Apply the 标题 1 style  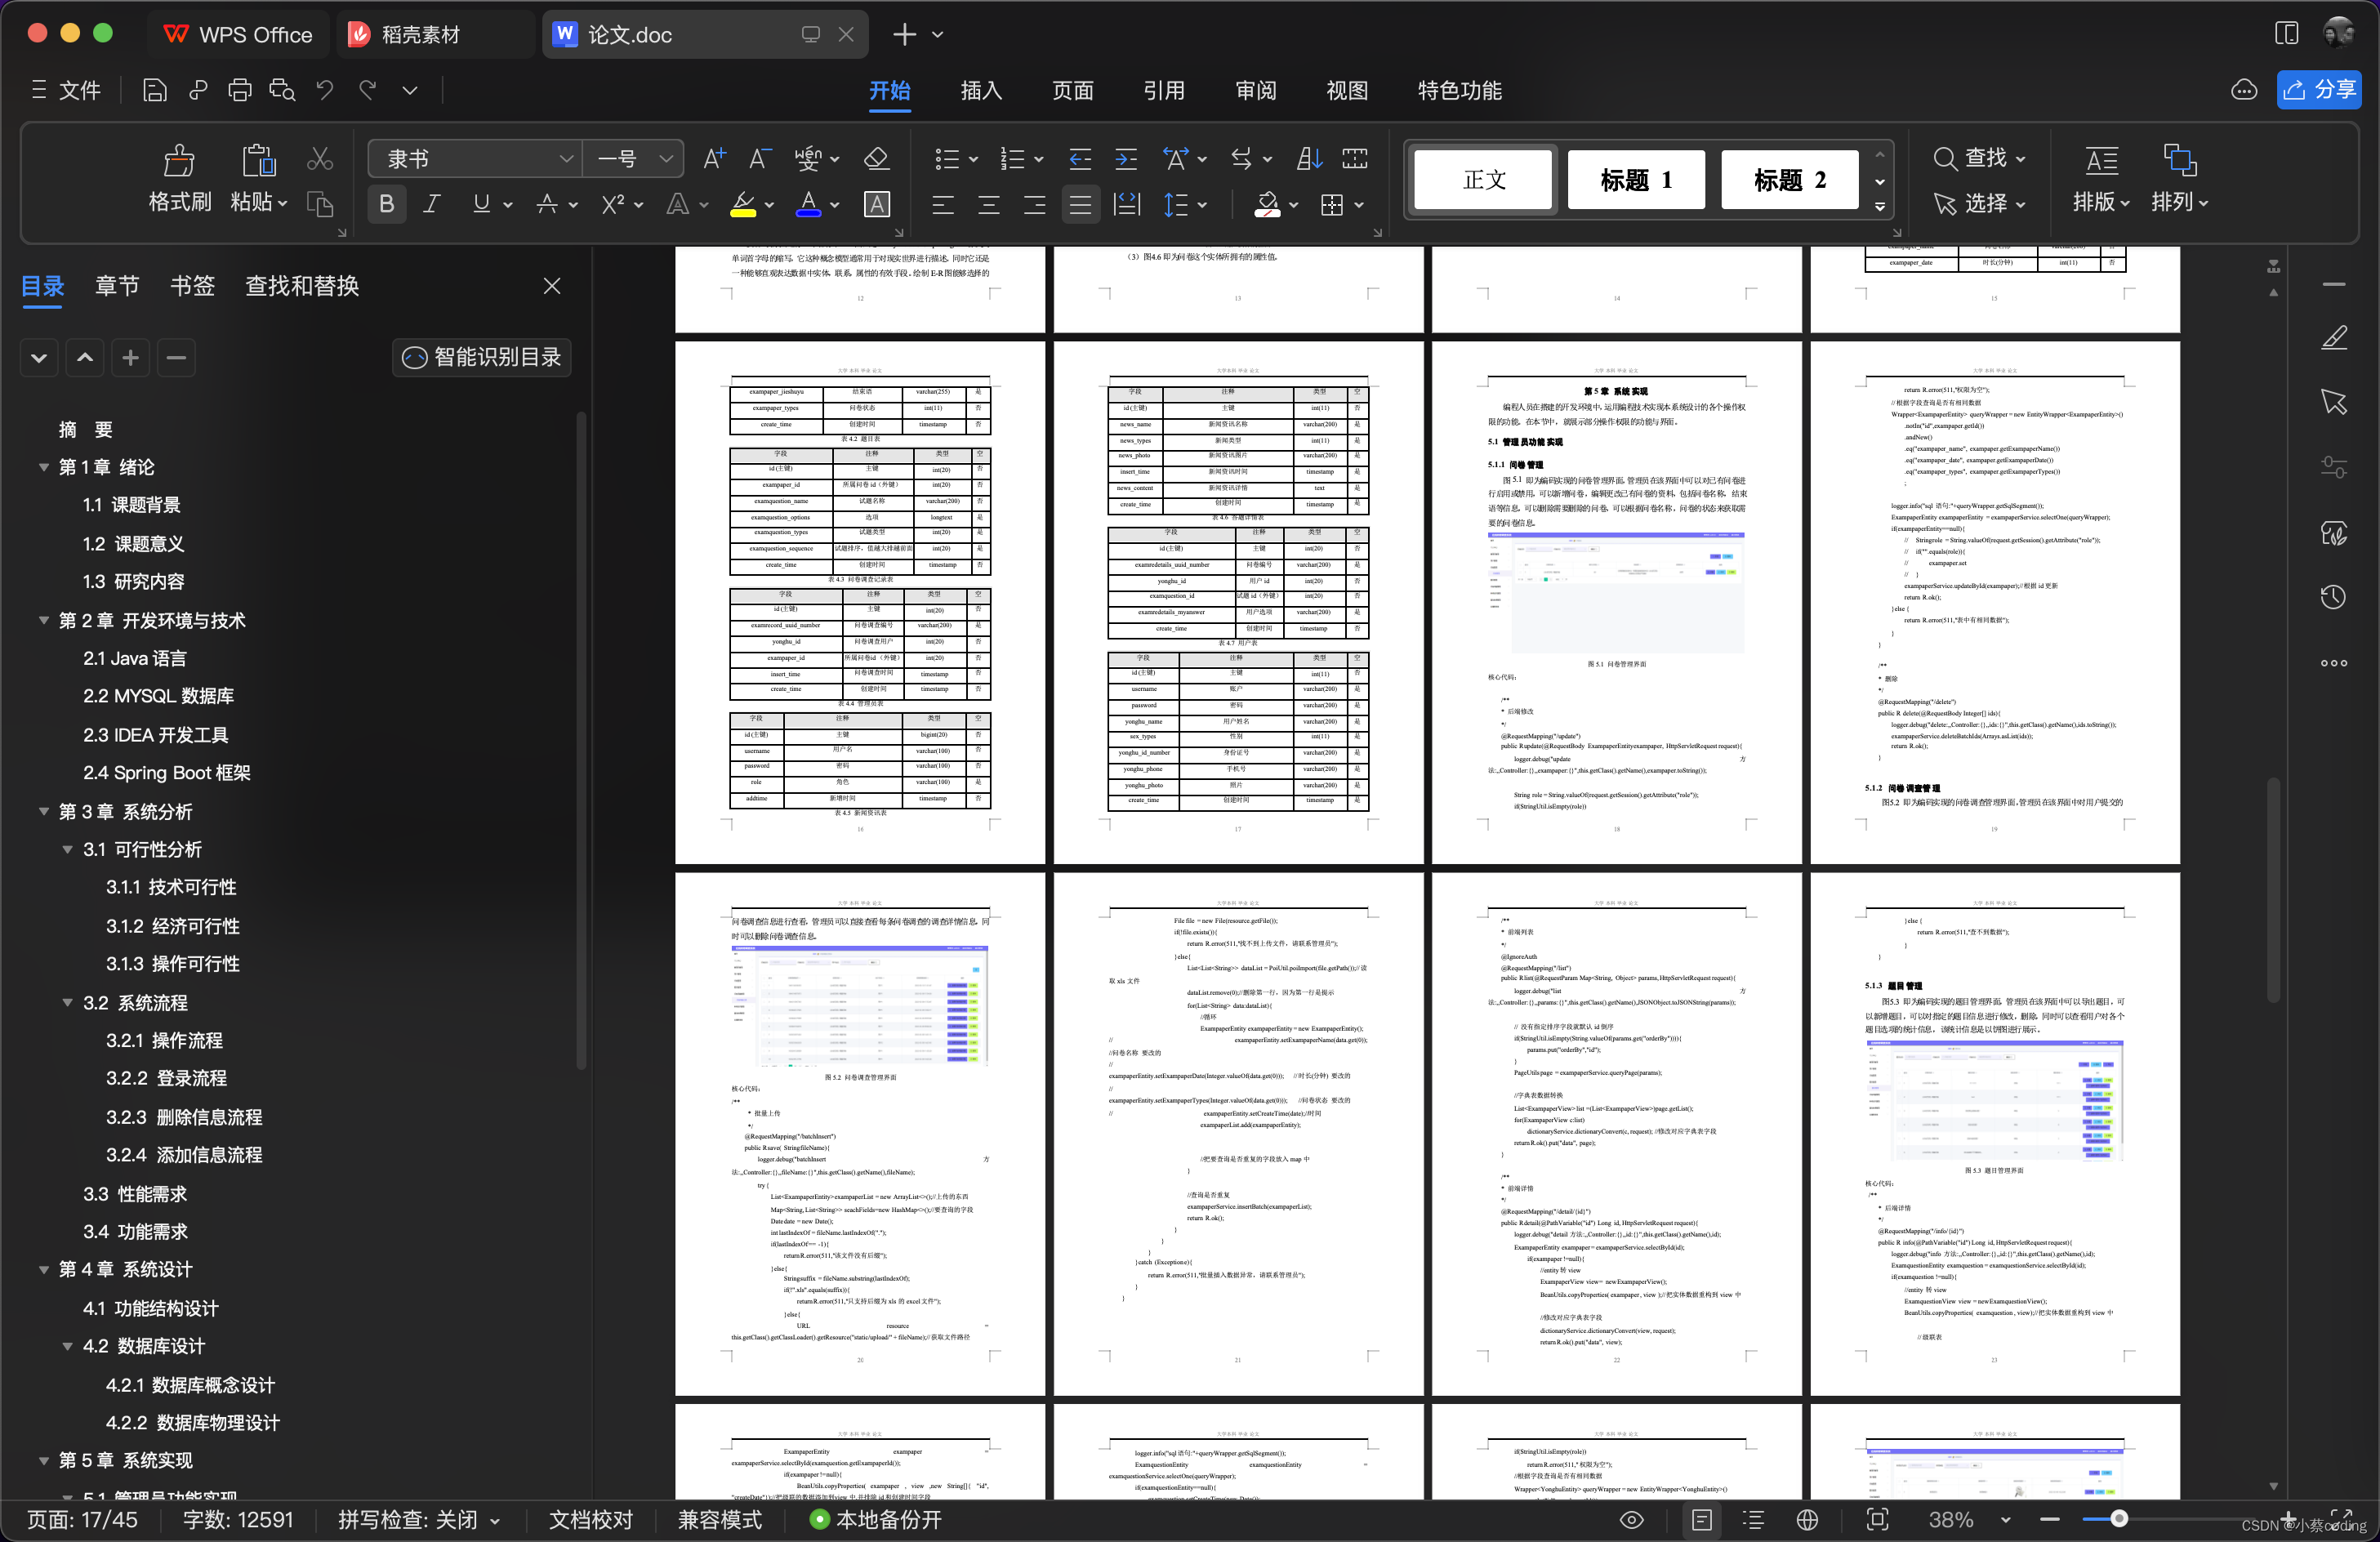[1636, 180]
